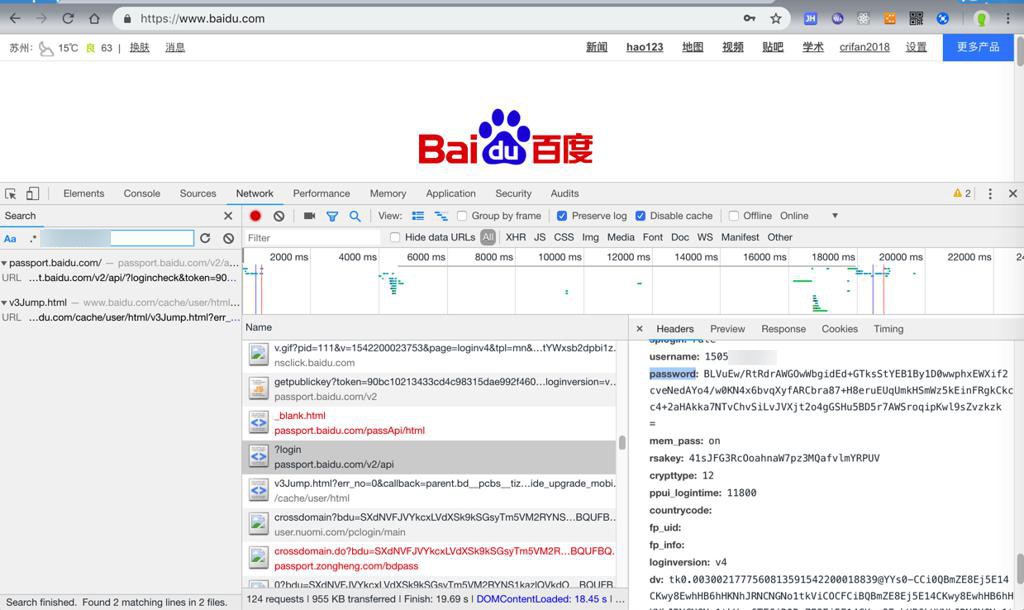Click the network Filter text box
The width and height of the screenshot is (1024, 610).
click(x=312, y=238)
